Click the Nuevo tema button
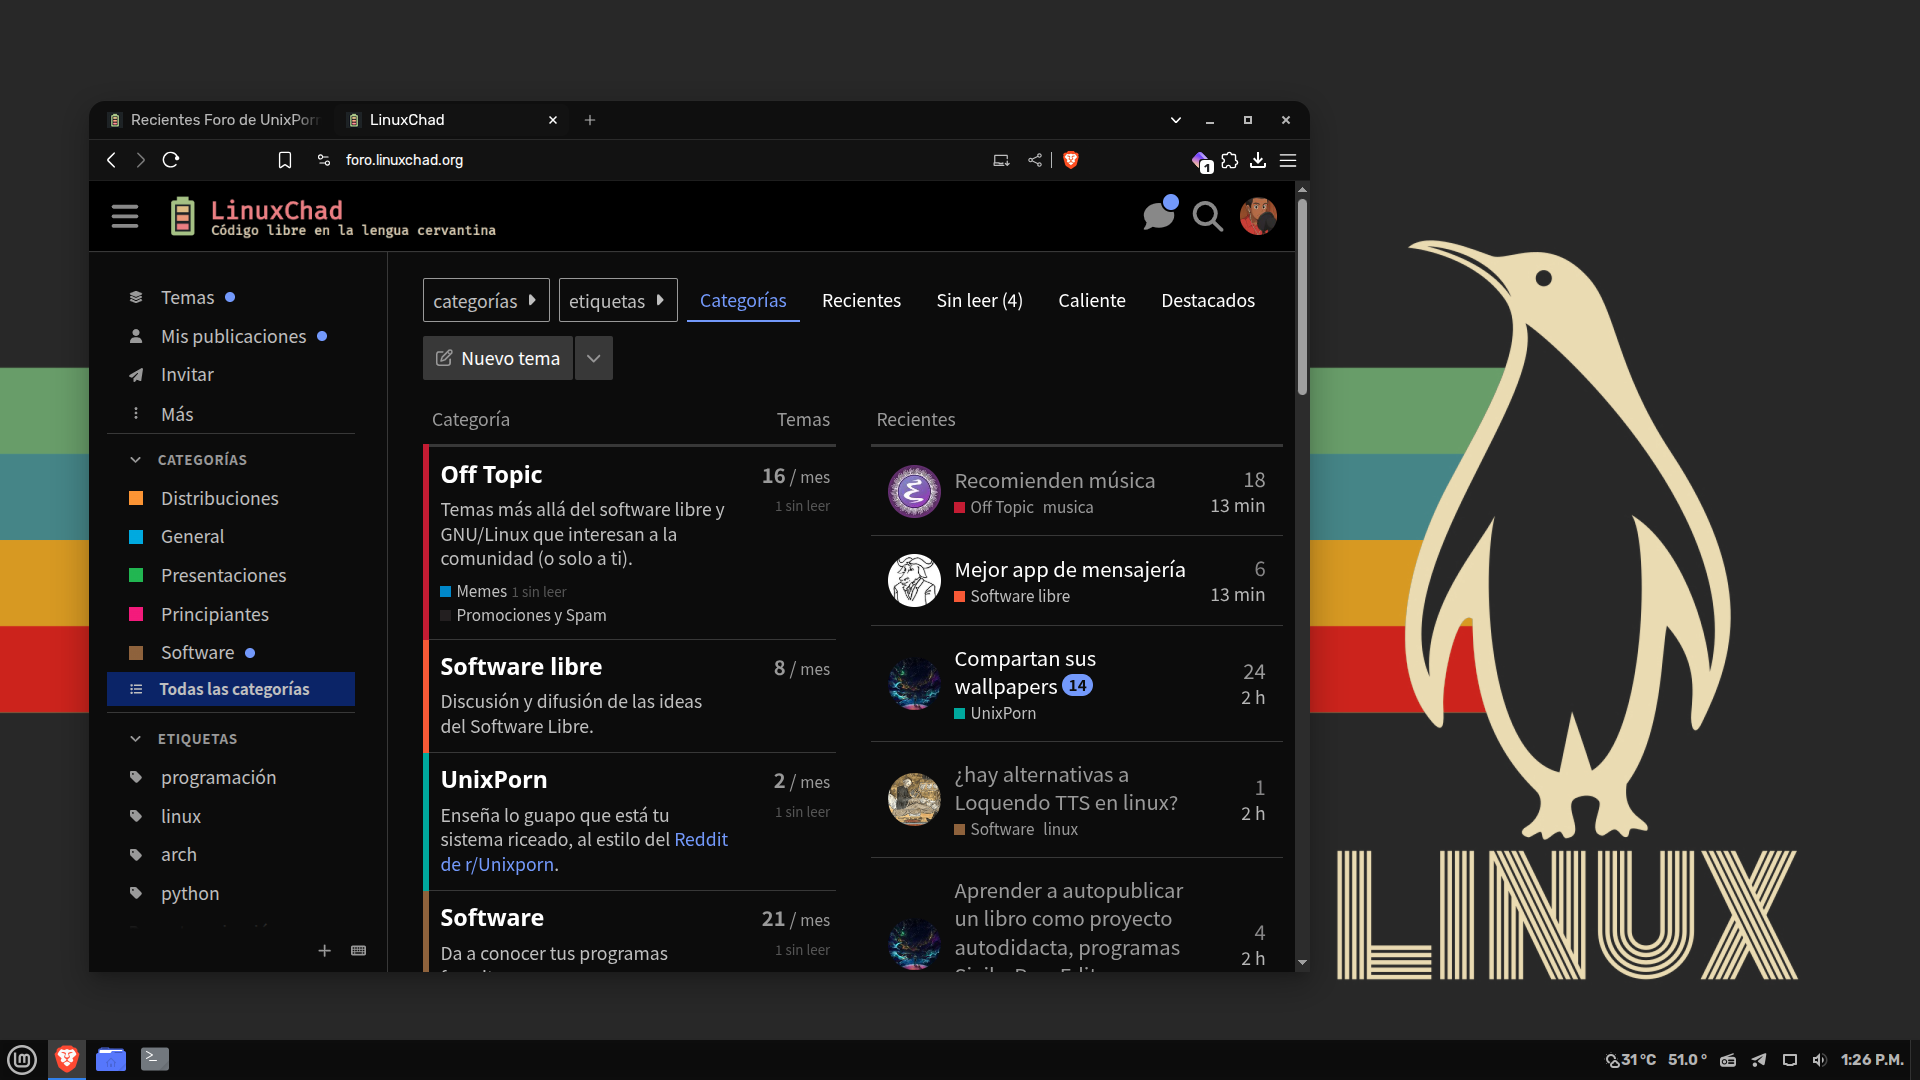 coord(498,358)
